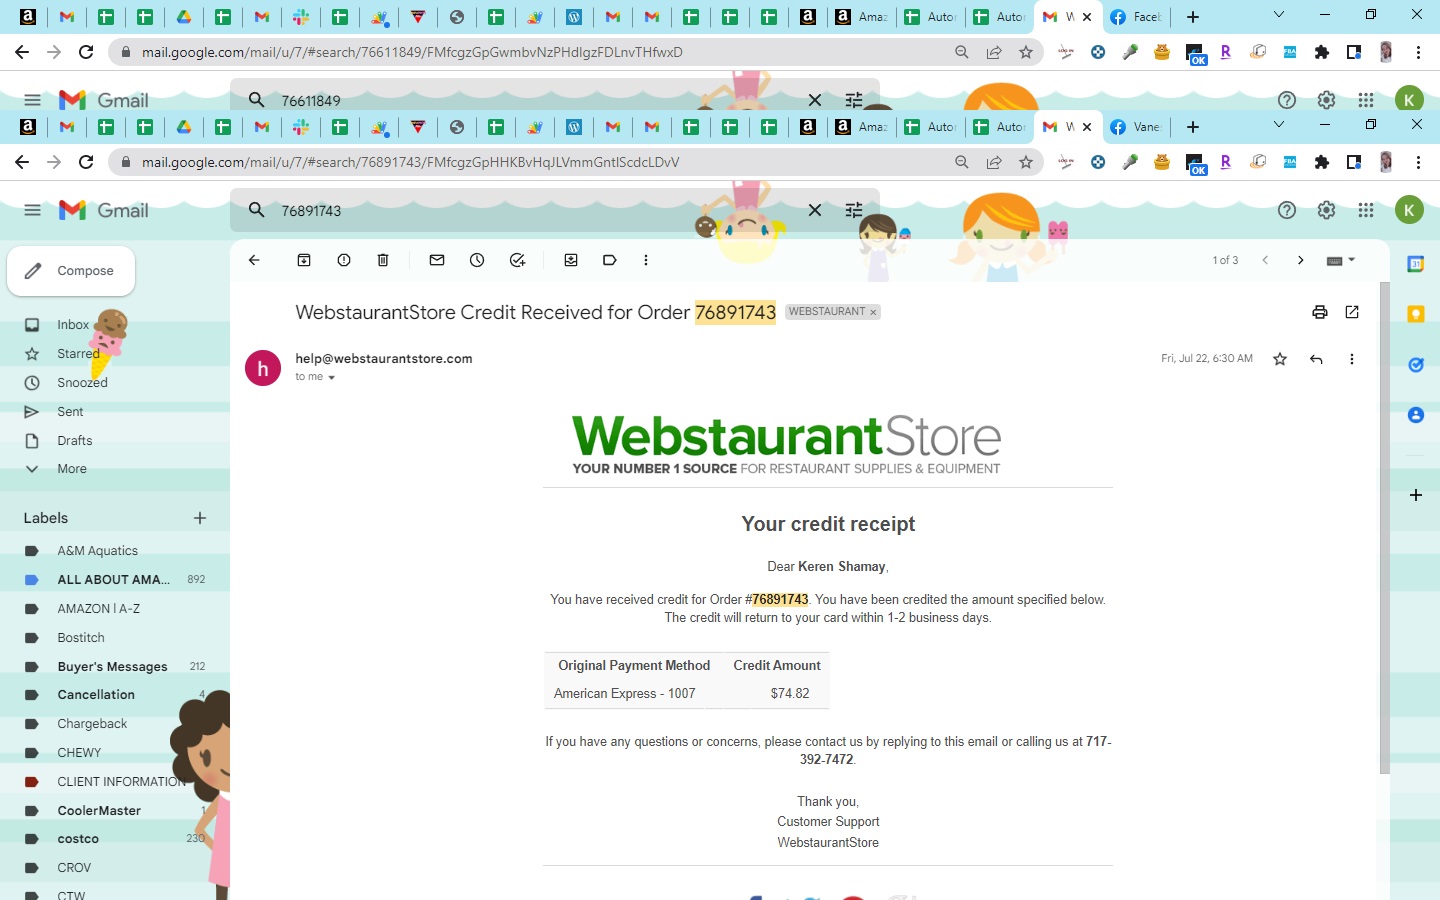Click the Report spam icon in email toolbar
The image size is (1440, 900).
[x=344, y=260]
